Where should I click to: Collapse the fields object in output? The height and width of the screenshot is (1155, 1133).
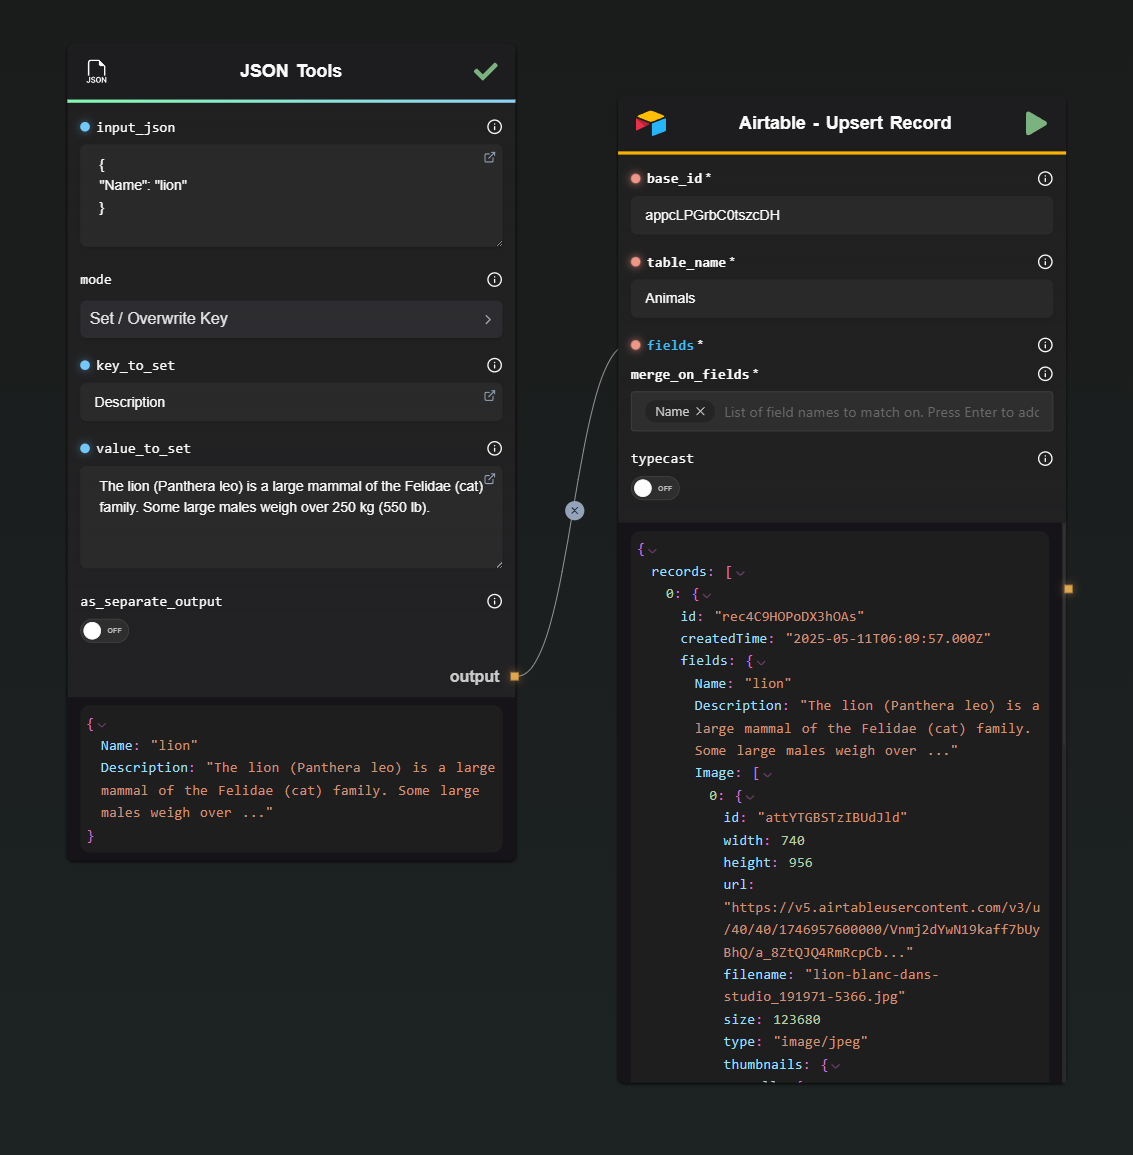(x=761, y=662)
